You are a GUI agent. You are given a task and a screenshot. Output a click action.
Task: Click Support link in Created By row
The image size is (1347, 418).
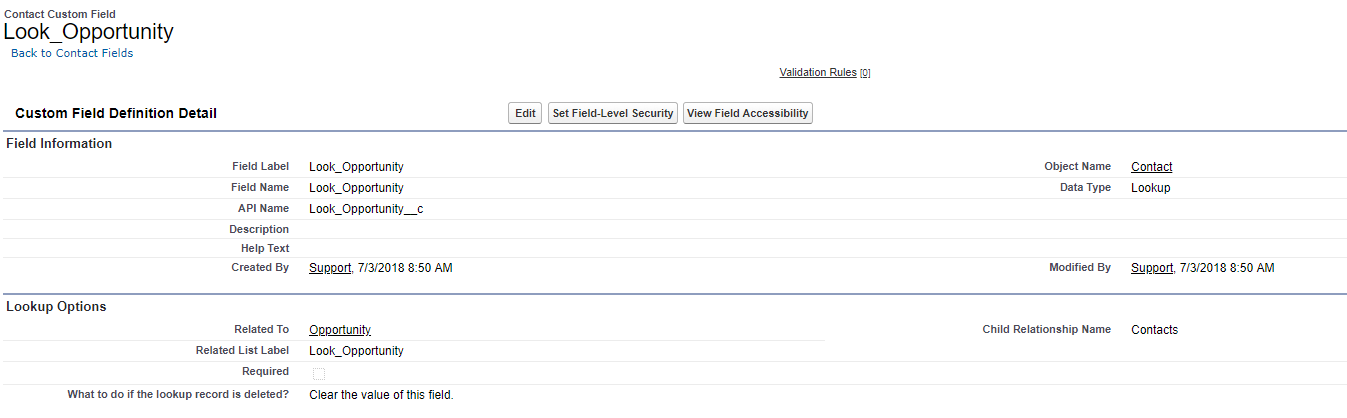tap(330, 268)
